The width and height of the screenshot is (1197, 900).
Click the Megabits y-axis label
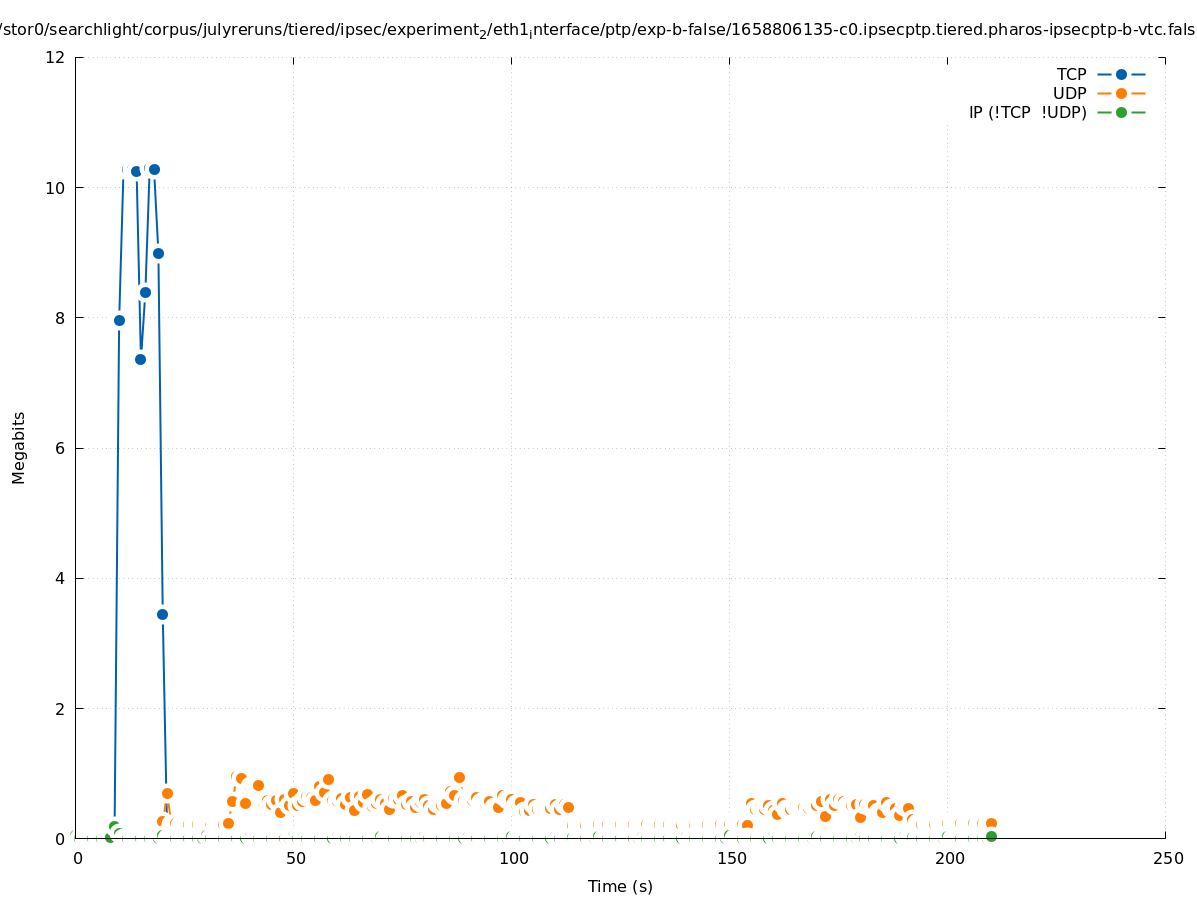(19, 447)
